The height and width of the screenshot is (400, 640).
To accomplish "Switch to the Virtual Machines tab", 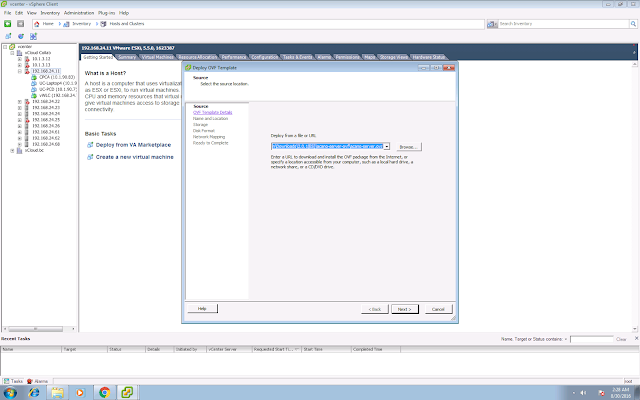I will (157, 57).
